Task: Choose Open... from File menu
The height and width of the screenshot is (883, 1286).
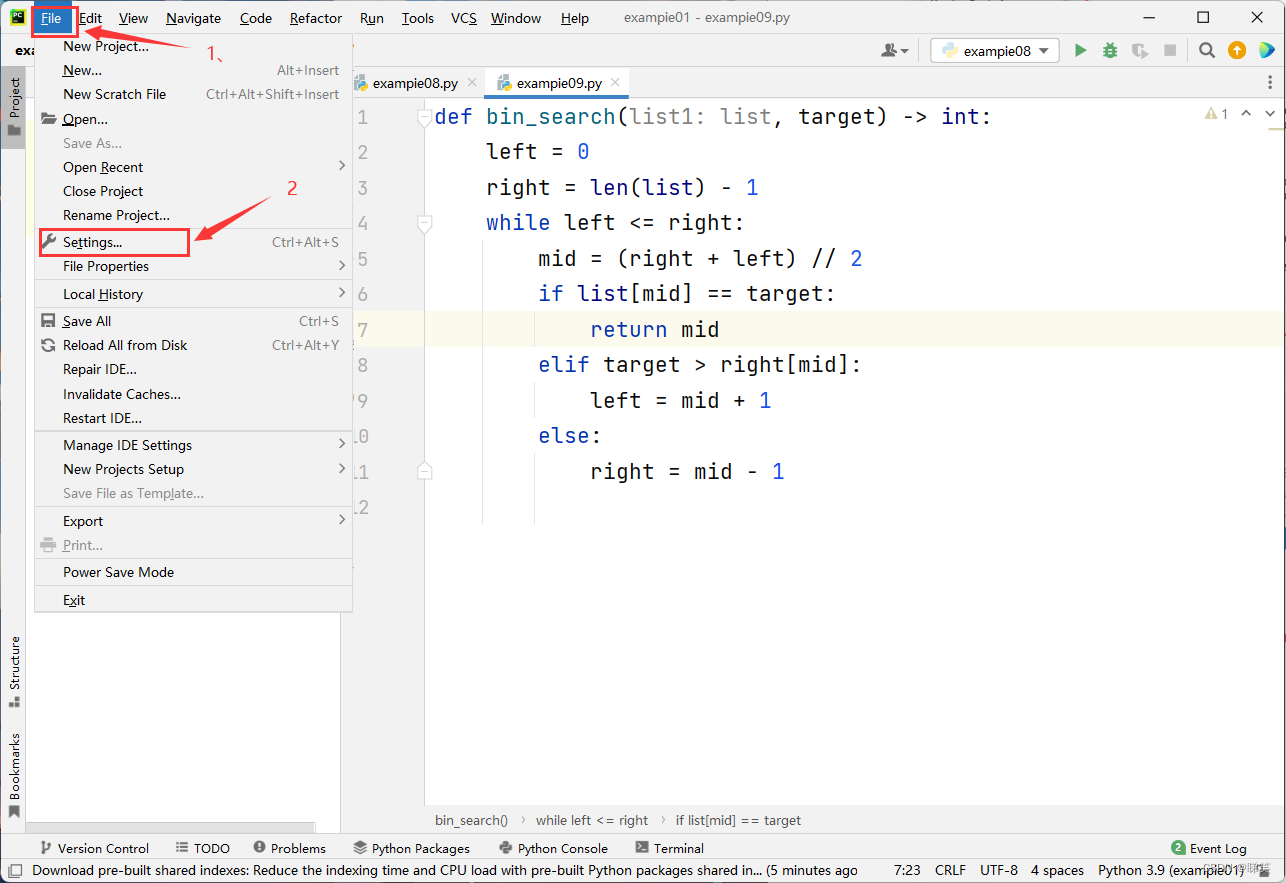Action: [x=193, y=119]
